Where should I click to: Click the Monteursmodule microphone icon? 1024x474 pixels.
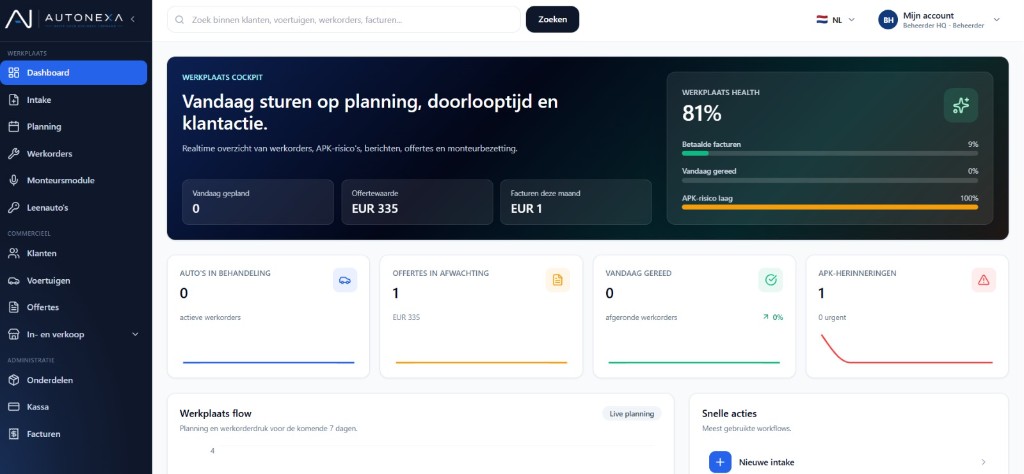pos(14,180)
